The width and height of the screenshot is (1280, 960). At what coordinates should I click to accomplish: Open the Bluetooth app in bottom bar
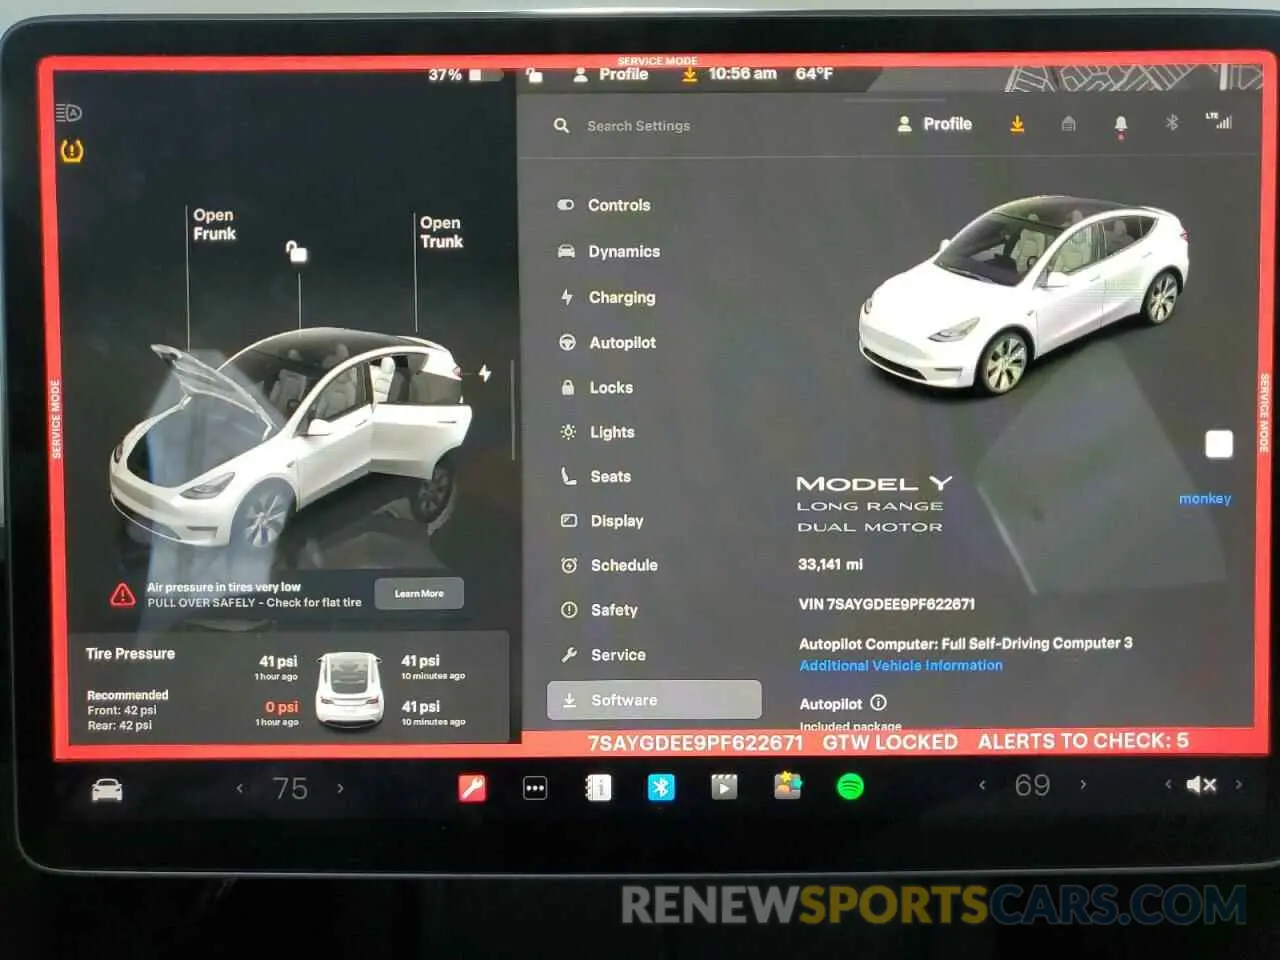click(661, 788)
